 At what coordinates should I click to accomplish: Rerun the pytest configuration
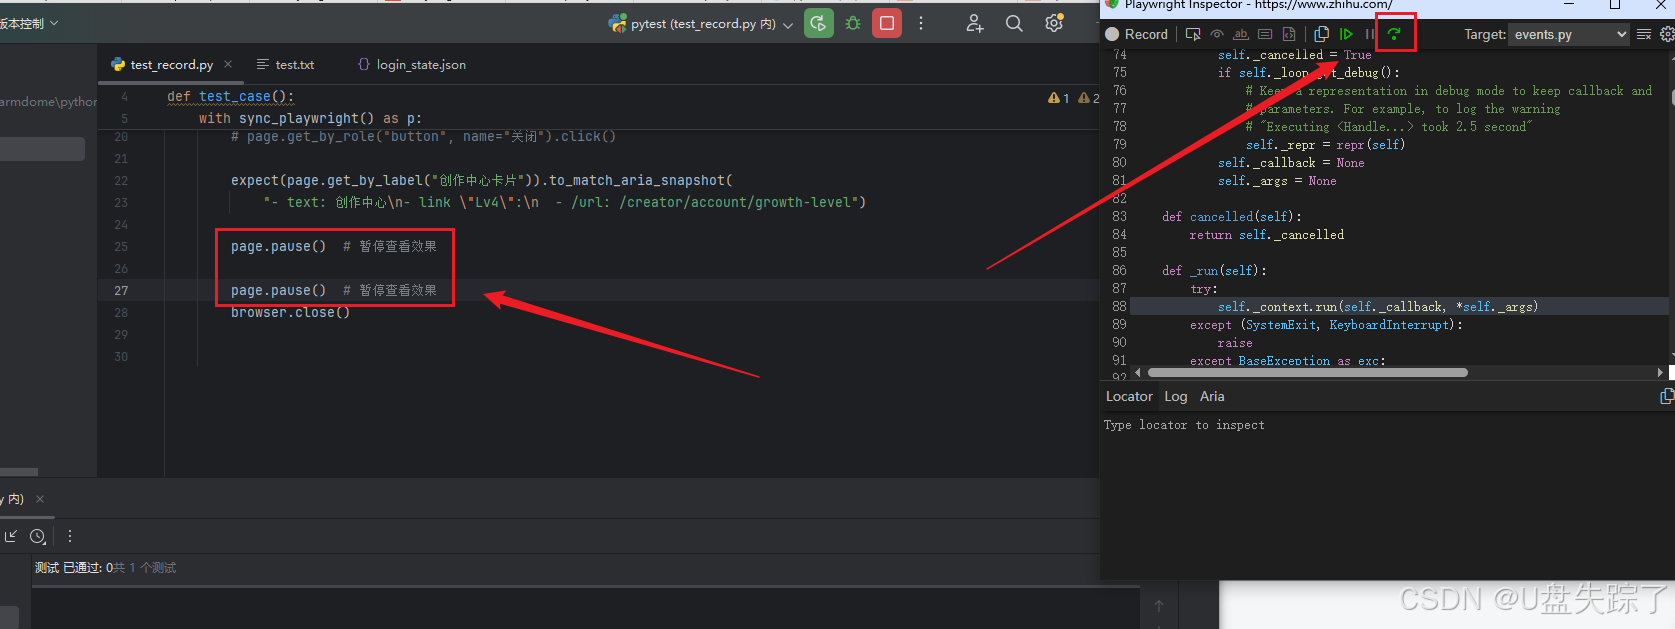point(819,23)
